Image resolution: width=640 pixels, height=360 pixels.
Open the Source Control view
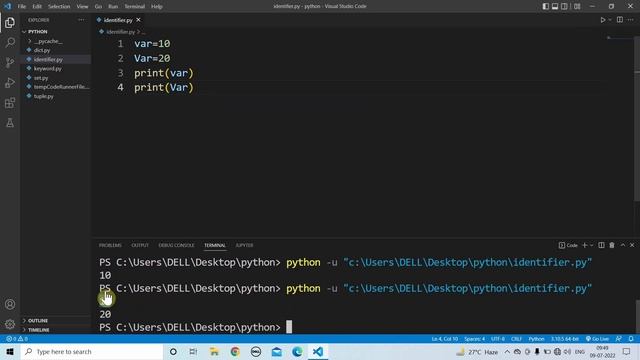point(10,62)
